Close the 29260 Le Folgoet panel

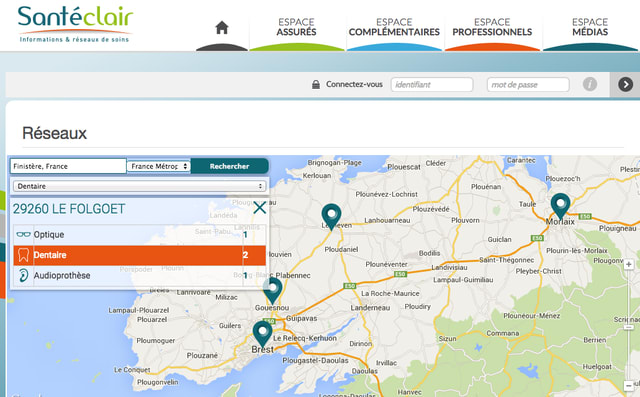(x=259, y=208)
